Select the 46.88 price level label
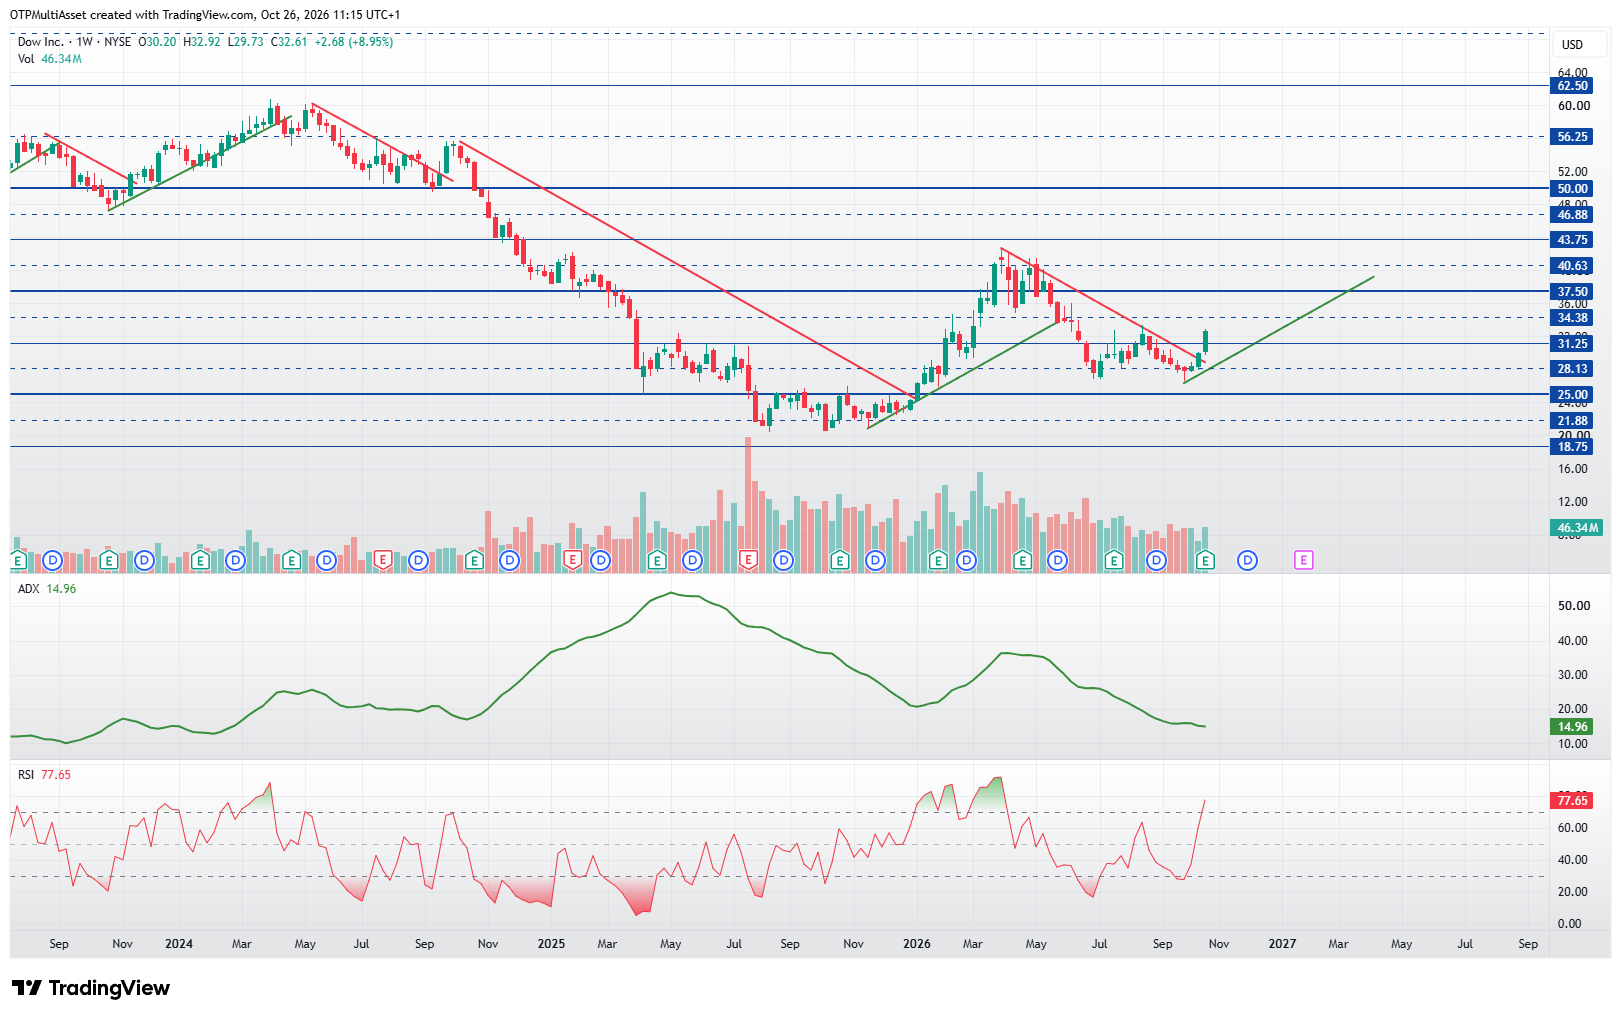1621x1018 pixels. click(1572, 214)
